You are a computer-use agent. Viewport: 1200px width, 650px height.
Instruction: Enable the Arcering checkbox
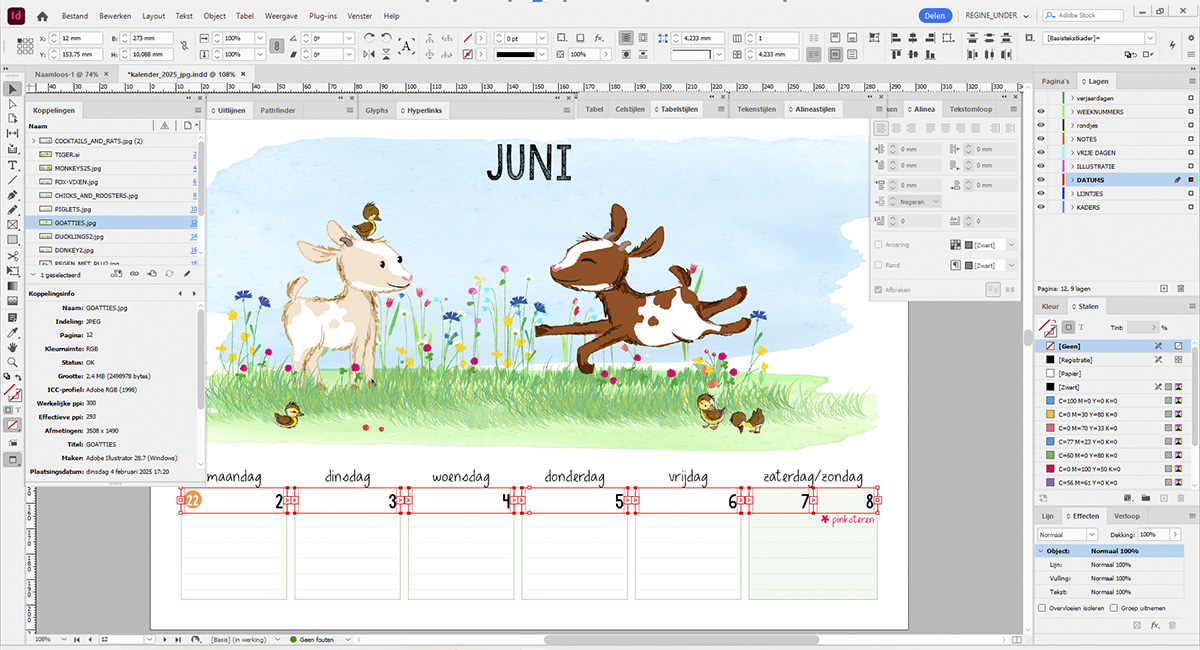pos(878,244)
